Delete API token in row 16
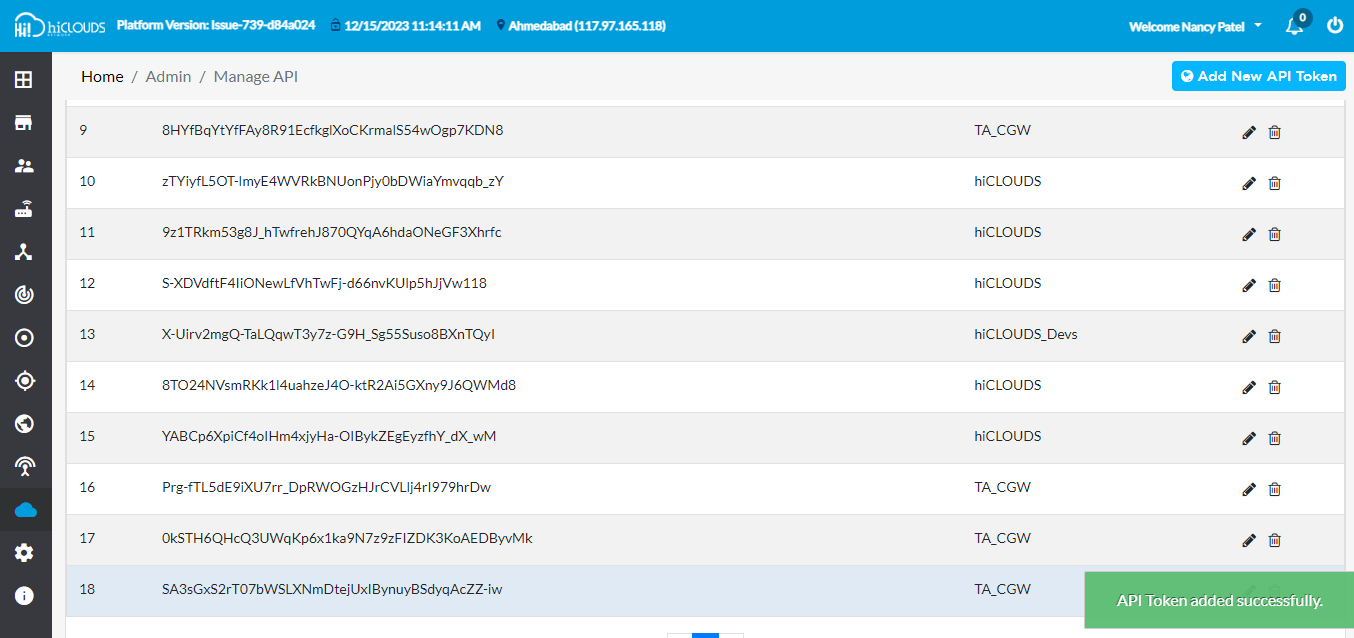The width and height of the screenshot is (1354, 638). (x=1274, y=489)
